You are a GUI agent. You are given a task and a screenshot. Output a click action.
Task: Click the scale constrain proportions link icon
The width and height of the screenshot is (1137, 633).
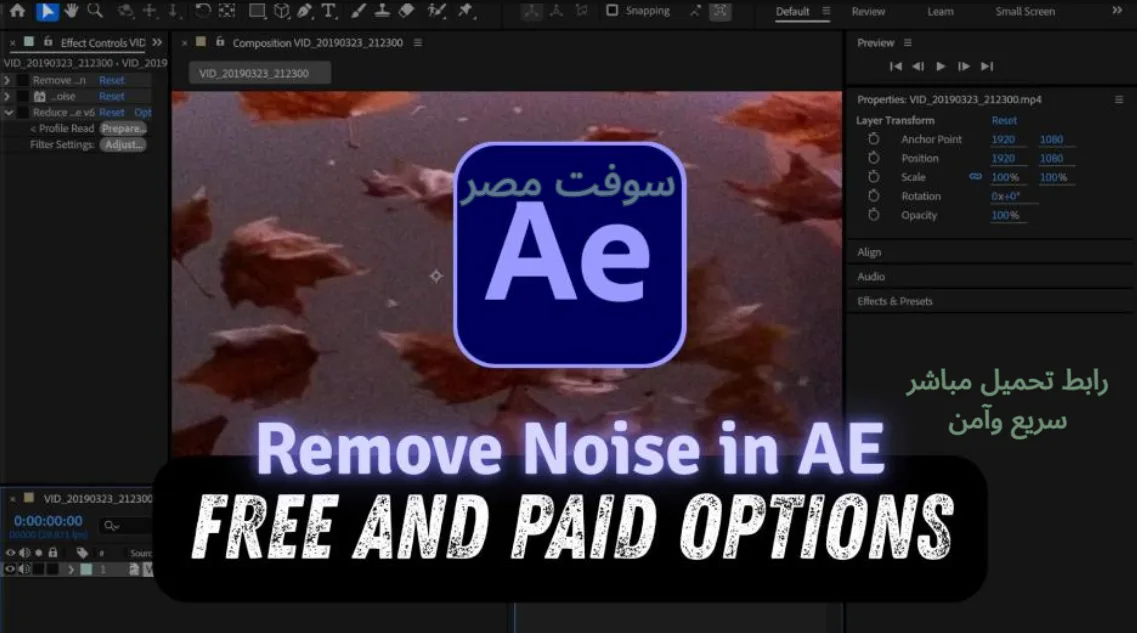[x=975, y=176]
